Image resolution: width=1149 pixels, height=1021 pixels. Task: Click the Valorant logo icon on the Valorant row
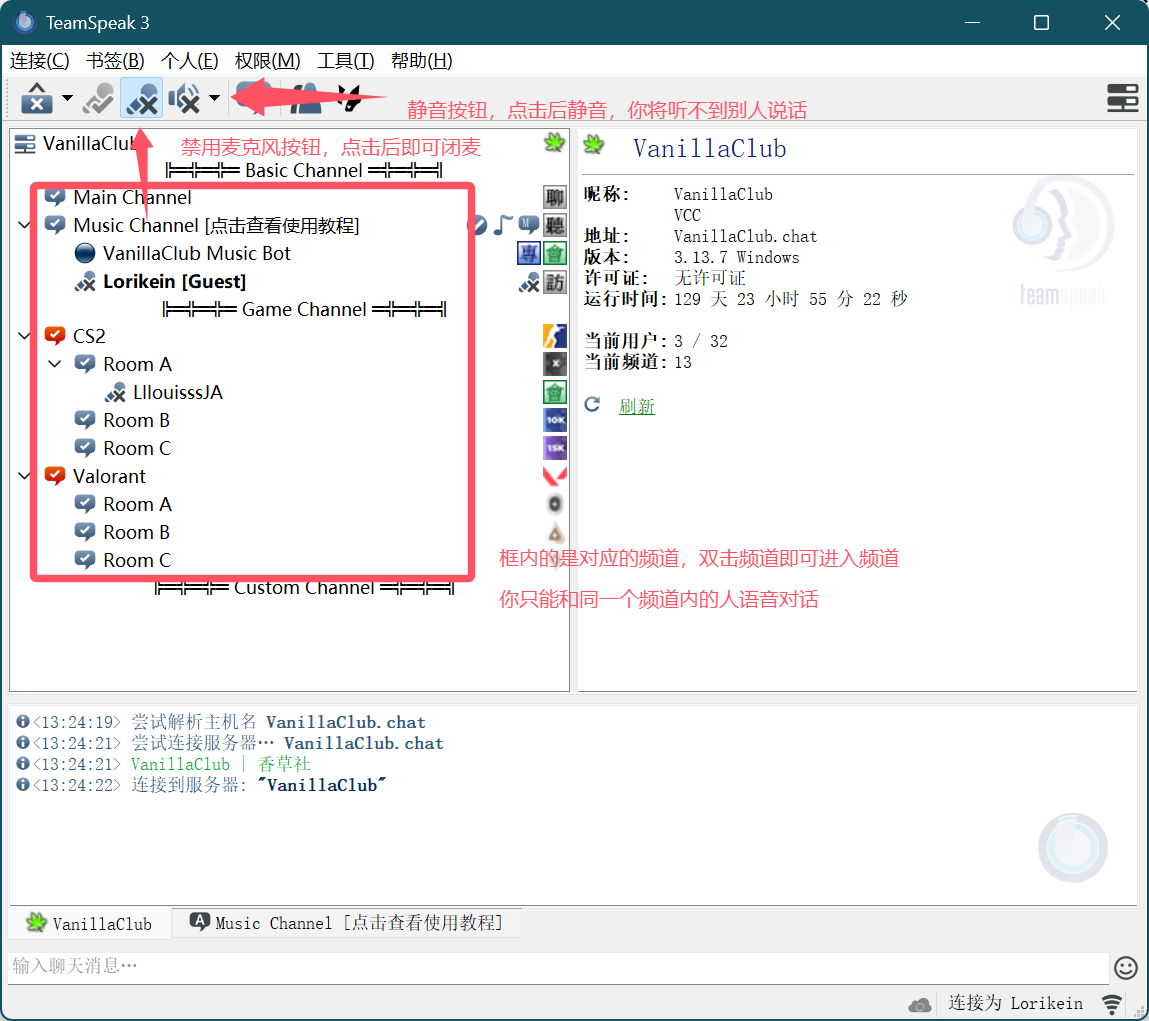pyautogui.click(x=555, y=476)
